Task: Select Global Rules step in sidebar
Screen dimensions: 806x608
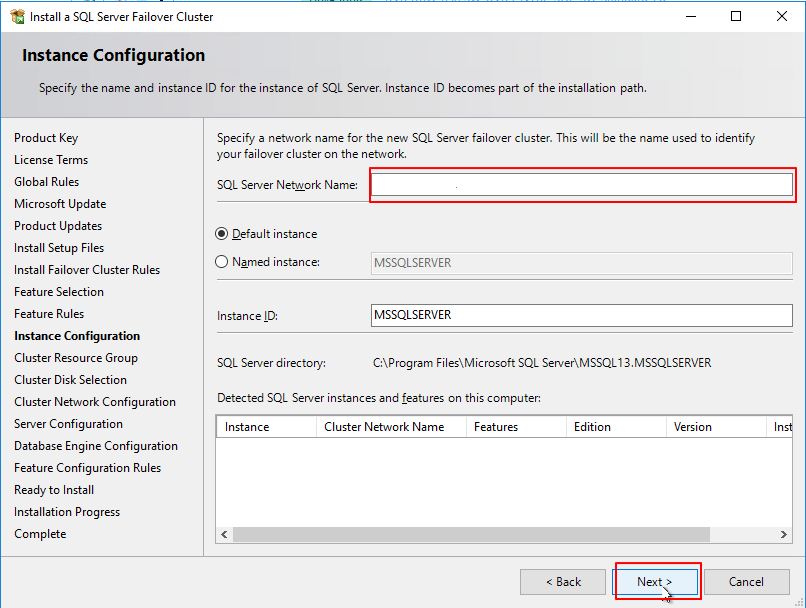Action: (x=47, y=182)
